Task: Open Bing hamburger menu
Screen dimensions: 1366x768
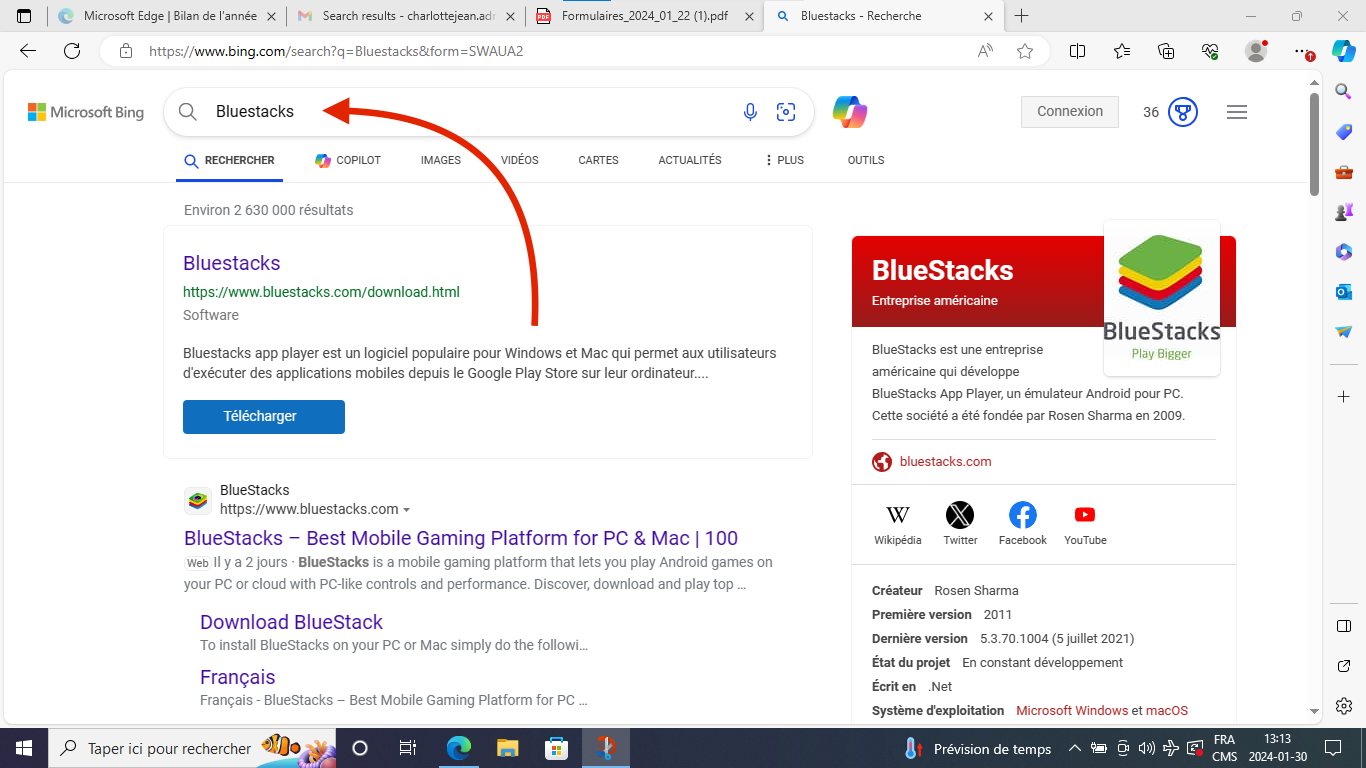Action: [x=1237, y=112]
